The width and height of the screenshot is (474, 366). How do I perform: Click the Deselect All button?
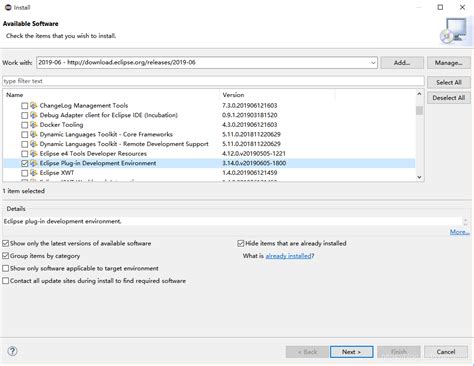point(449,98)
